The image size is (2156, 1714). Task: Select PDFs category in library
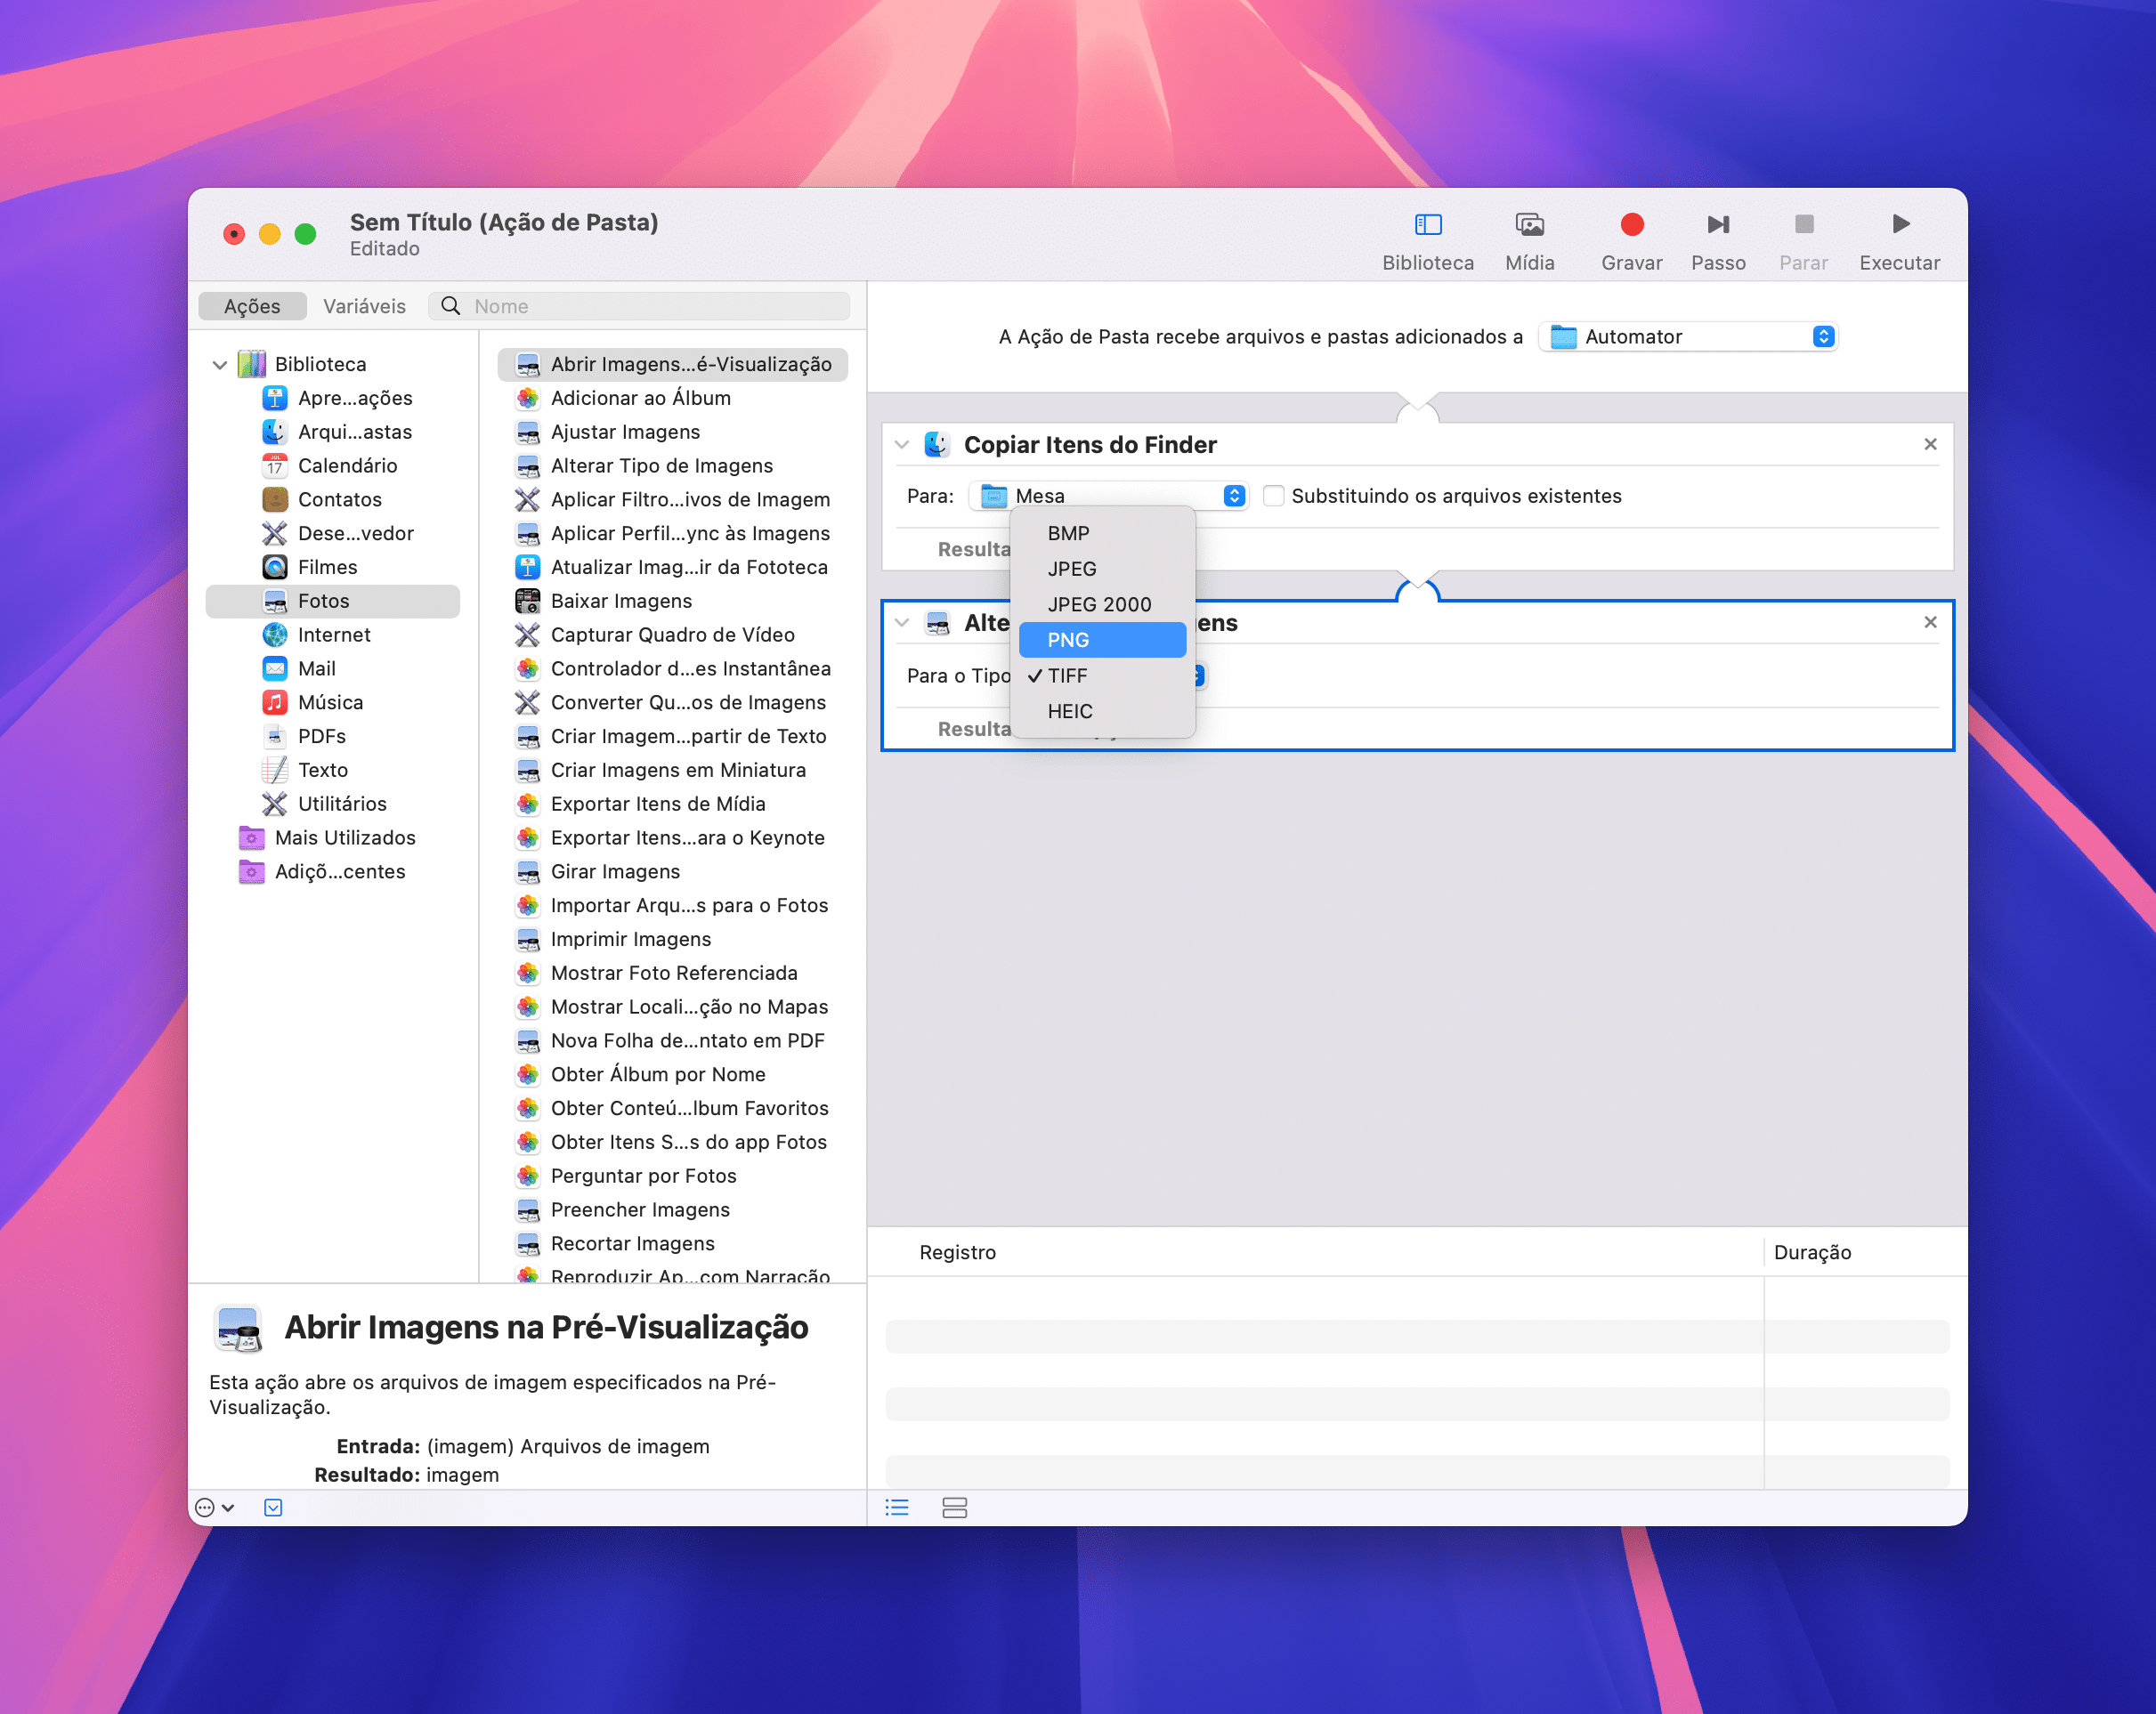pos(332,737)
